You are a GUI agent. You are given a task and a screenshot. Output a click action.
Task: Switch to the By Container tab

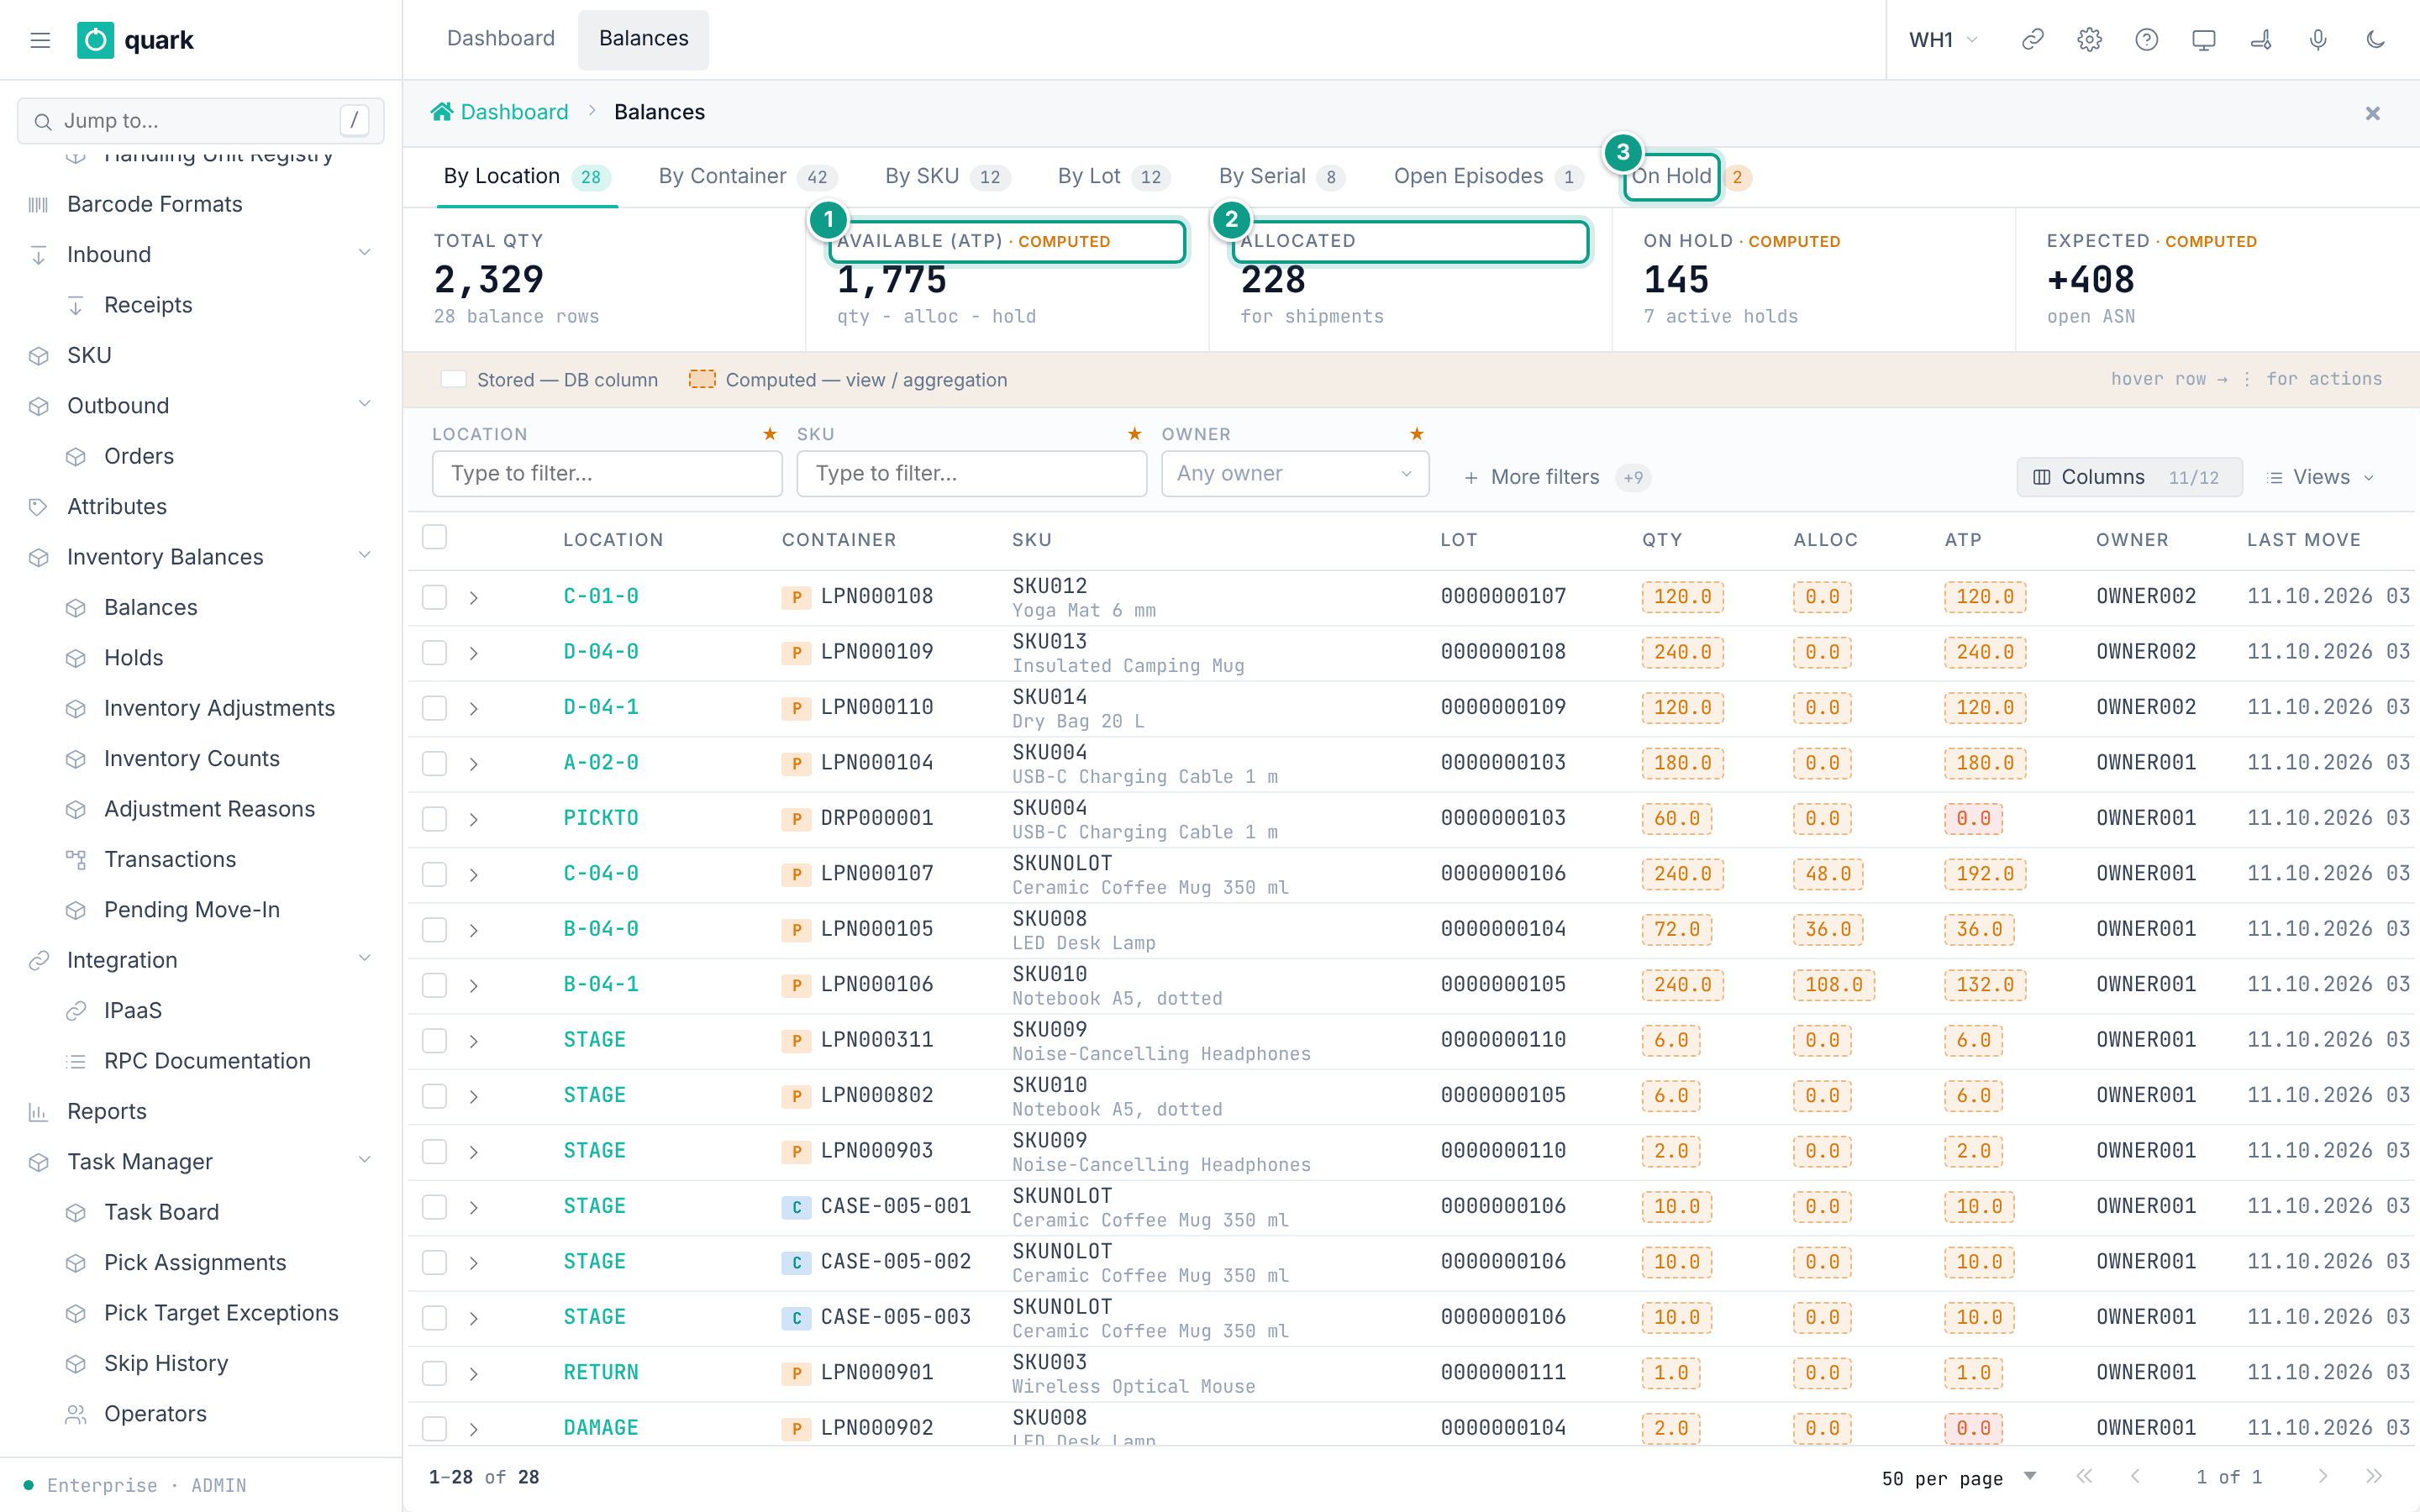tap(746, 177)
